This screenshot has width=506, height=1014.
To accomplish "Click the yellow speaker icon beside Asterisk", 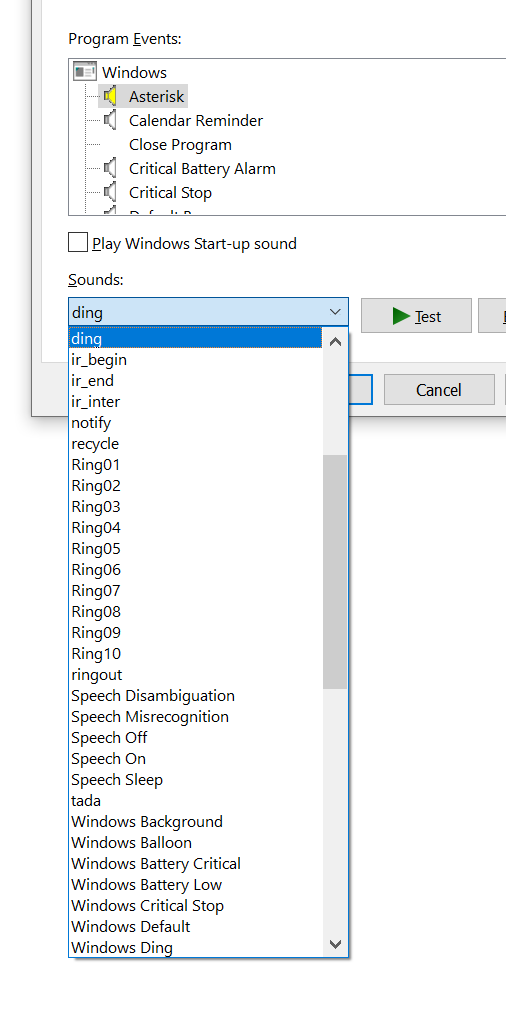I will (110, 96).
